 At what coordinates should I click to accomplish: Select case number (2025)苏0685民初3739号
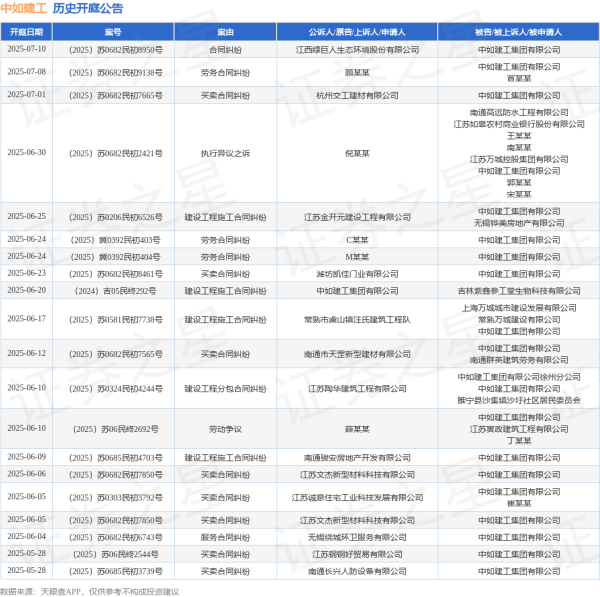pos(116,571)
